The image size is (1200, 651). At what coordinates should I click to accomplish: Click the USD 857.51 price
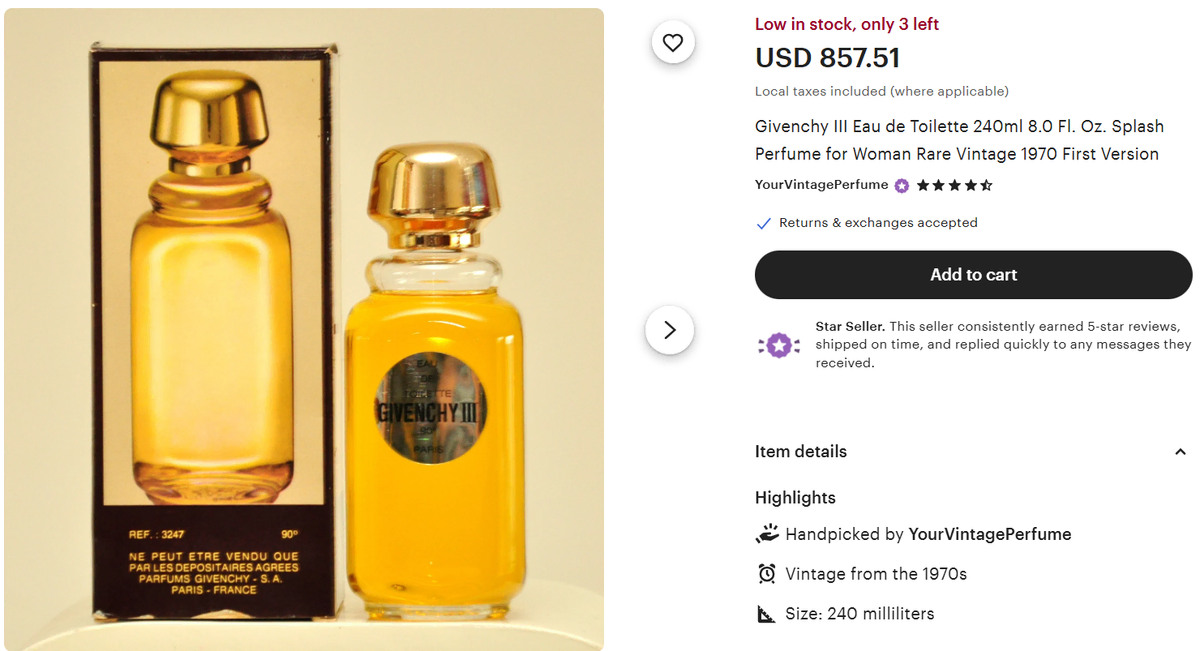click(x=828, y=58)
